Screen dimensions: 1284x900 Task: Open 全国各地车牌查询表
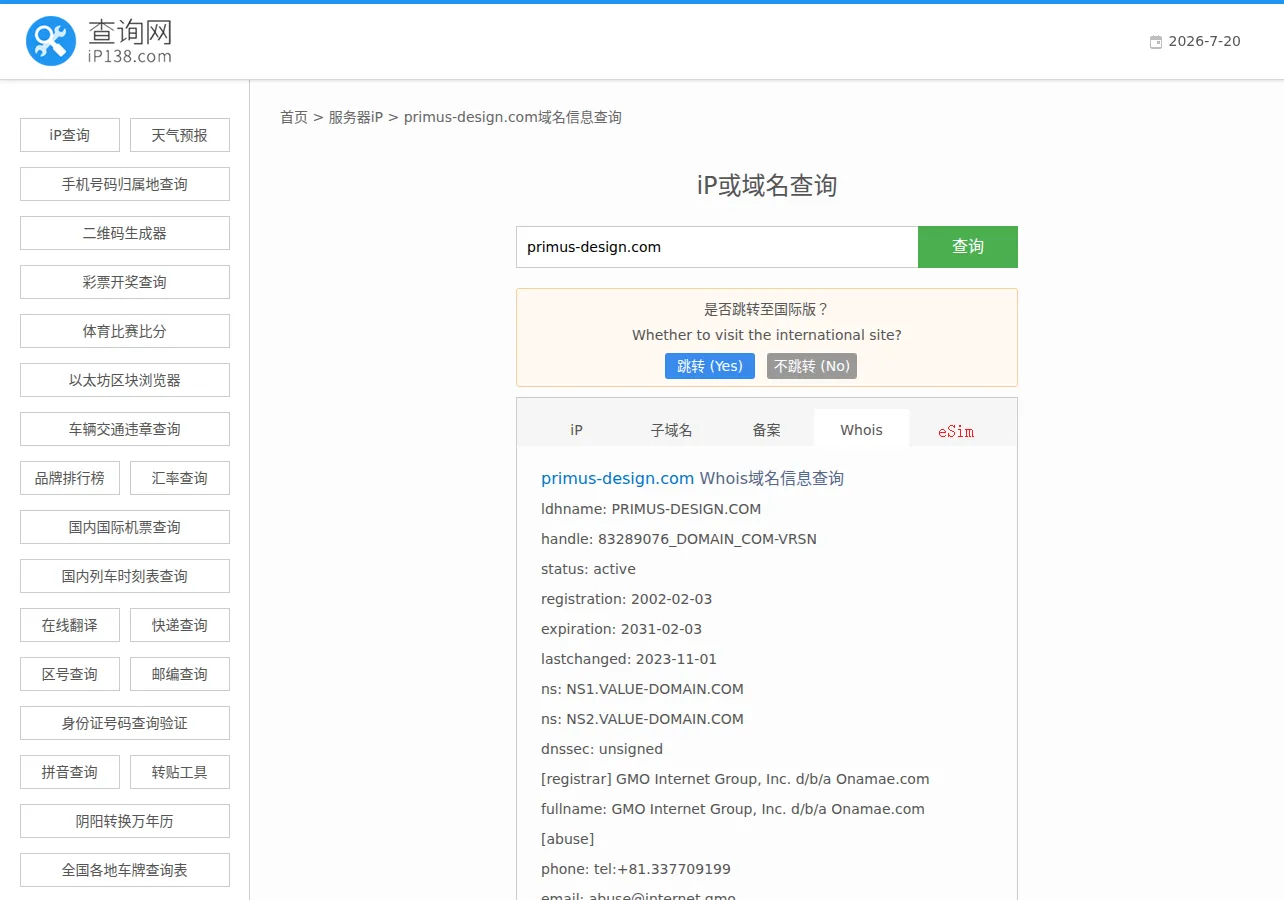click(125, 870)
